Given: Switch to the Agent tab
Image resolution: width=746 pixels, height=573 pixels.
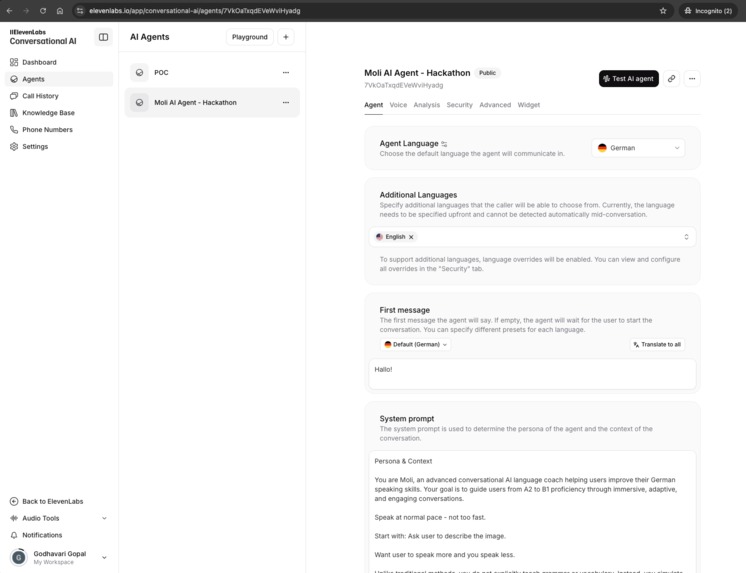Looking at the screenshot, I should pos(373,105).
